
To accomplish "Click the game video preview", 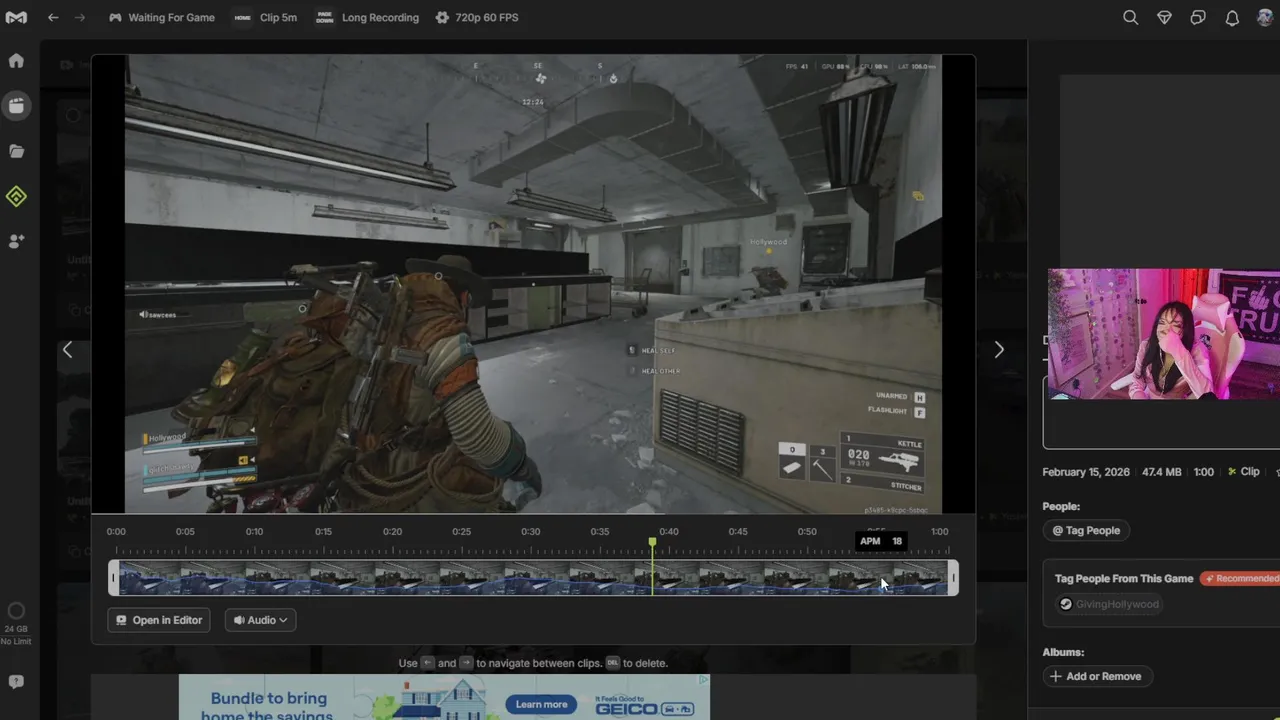I will (533, 284).
